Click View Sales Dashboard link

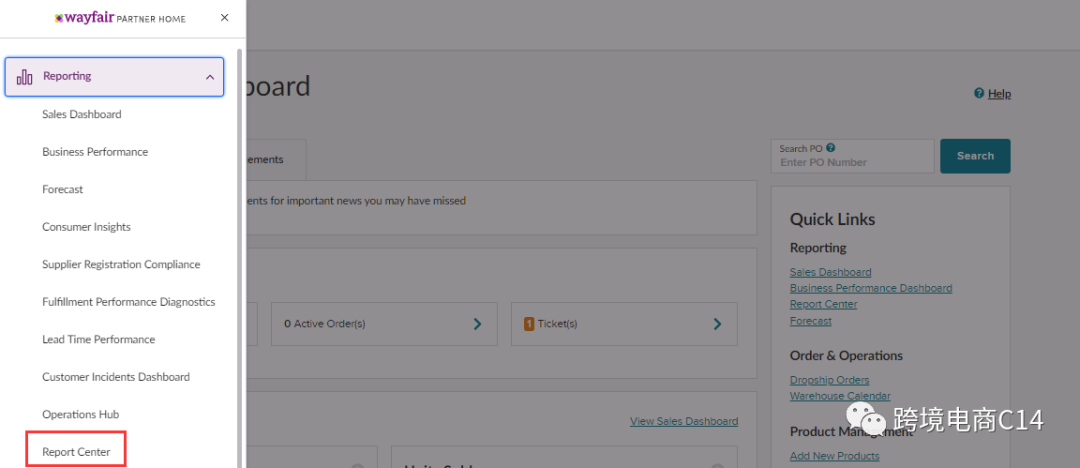[x=684, y=421]
